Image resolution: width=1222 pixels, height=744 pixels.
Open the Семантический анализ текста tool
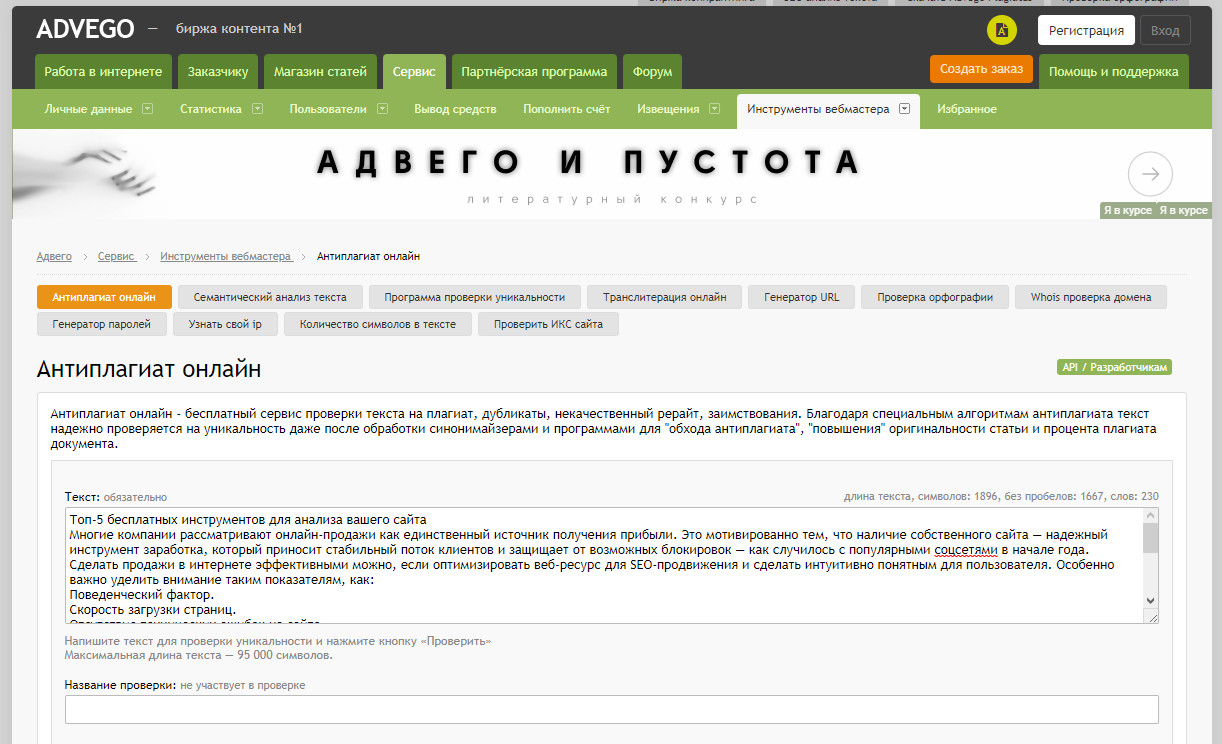click(270, 297)
